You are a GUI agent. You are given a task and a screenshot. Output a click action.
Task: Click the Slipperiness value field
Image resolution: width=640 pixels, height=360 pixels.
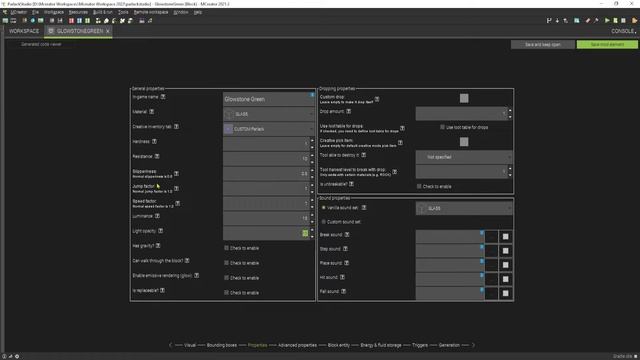266,173
